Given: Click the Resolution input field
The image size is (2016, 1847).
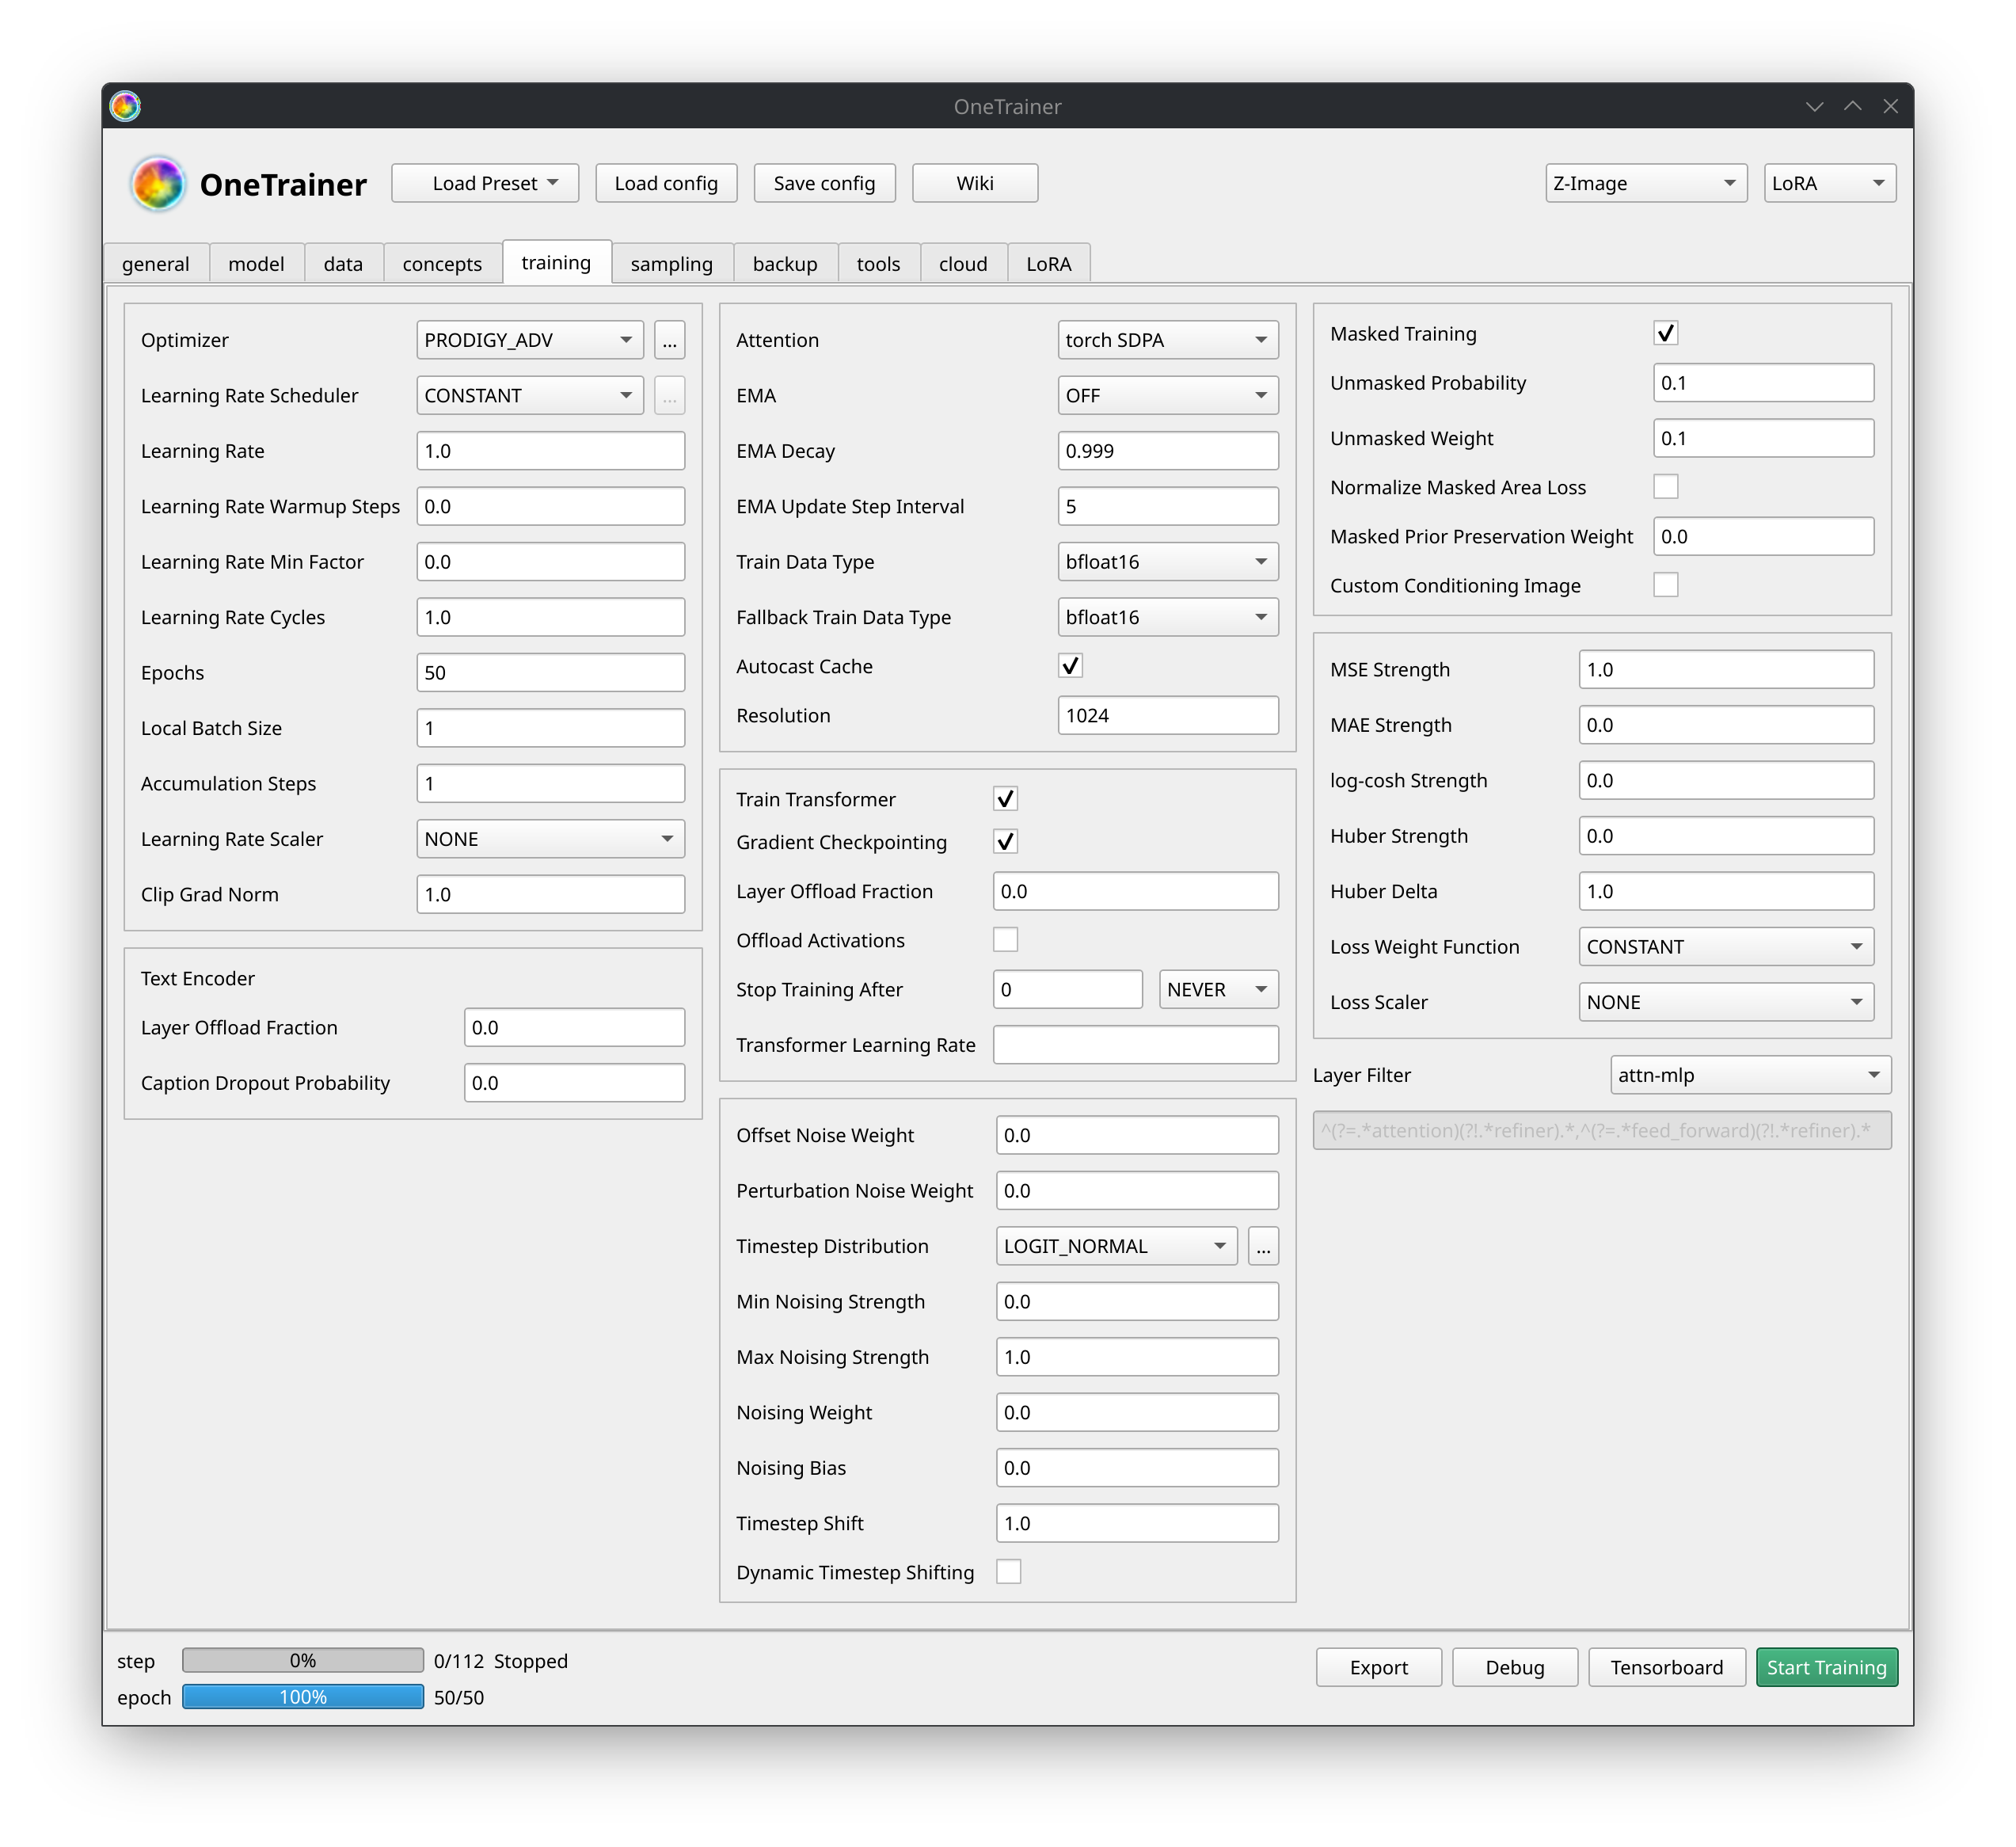Looking at the screenshot, I should click(x=1168, y=715).
